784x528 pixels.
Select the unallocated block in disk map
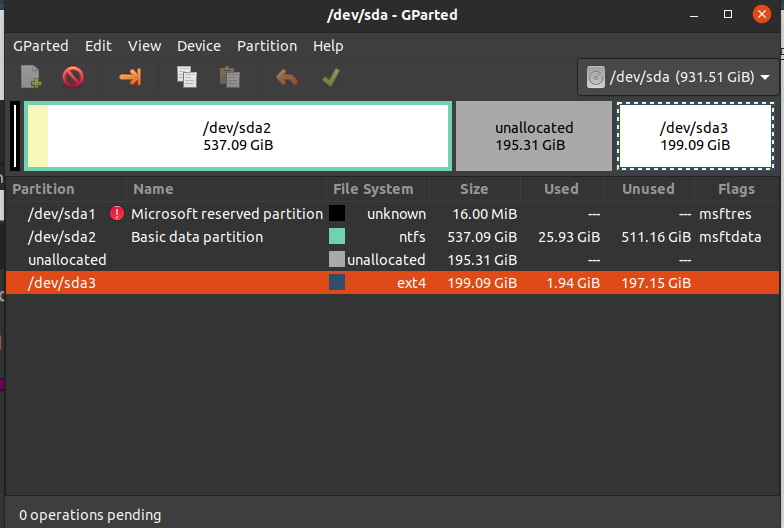534,136
